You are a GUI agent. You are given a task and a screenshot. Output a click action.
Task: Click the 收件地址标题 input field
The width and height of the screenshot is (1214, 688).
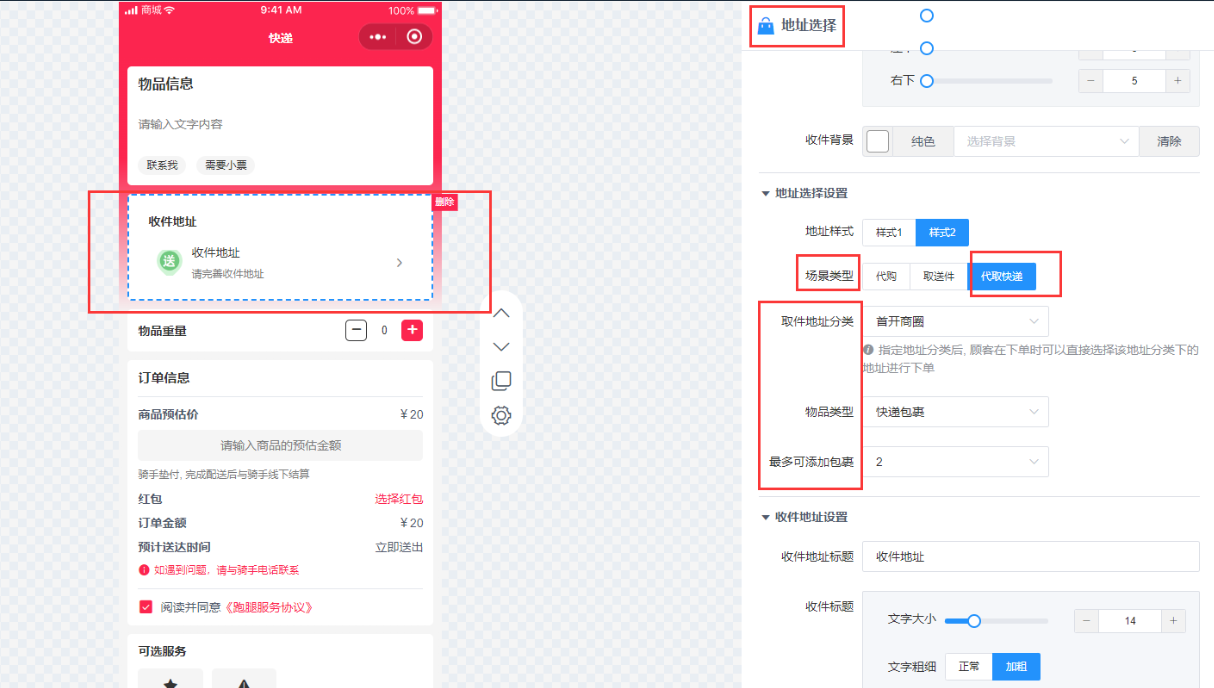point(1031,556)
